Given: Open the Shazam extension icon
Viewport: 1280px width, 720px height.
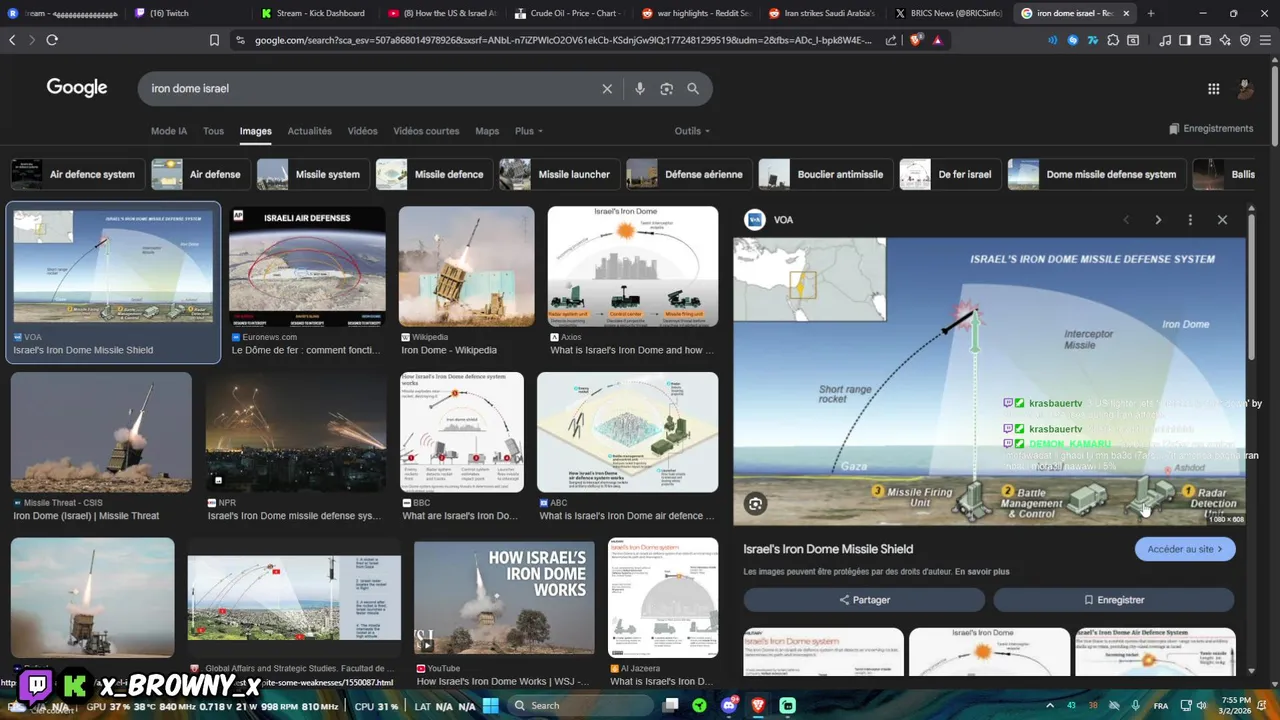Looking at the screenshot, I should 1073,40.
